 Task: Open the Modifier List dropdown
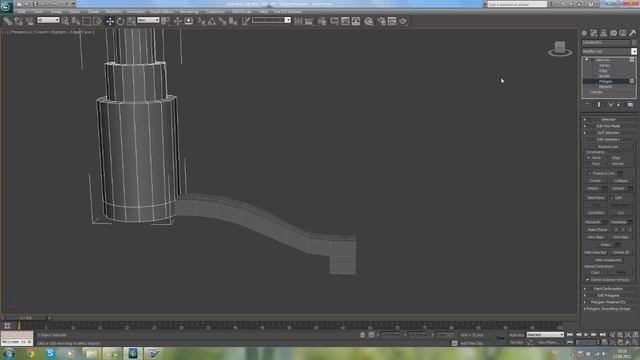634,51
